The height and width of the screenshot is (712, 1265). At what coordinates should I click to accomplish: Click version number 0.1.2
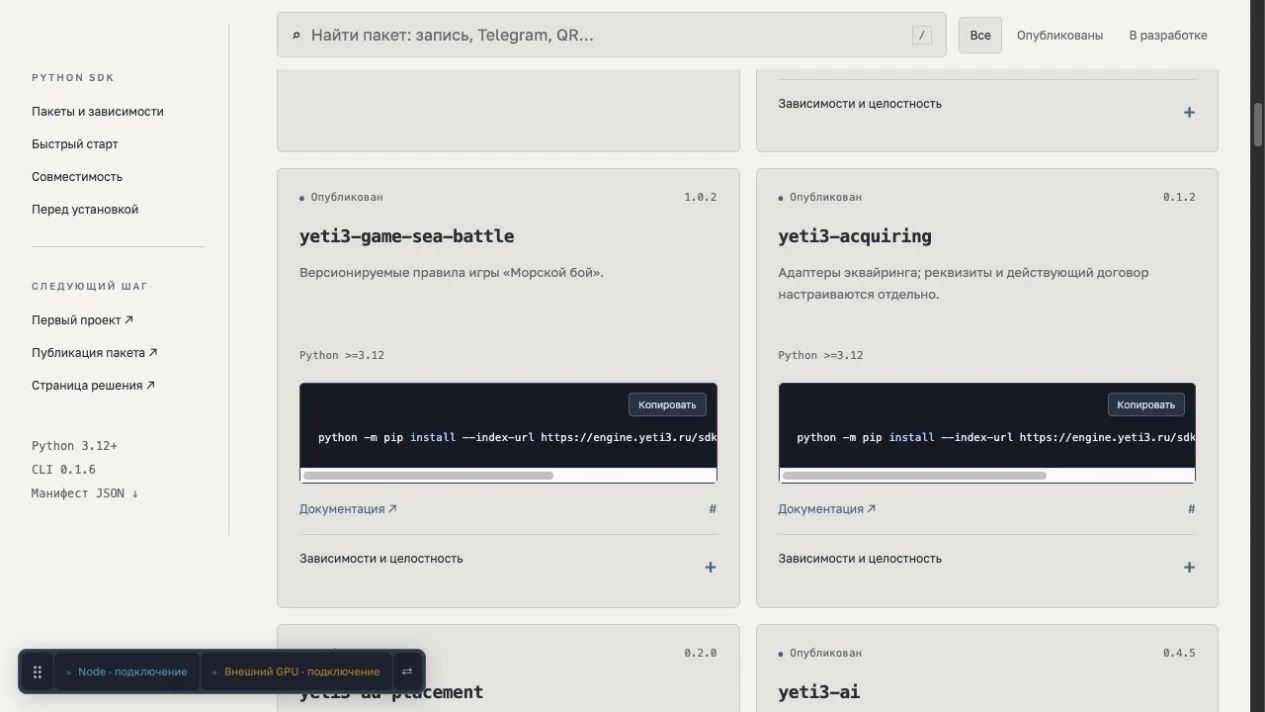pos(1179,197)
